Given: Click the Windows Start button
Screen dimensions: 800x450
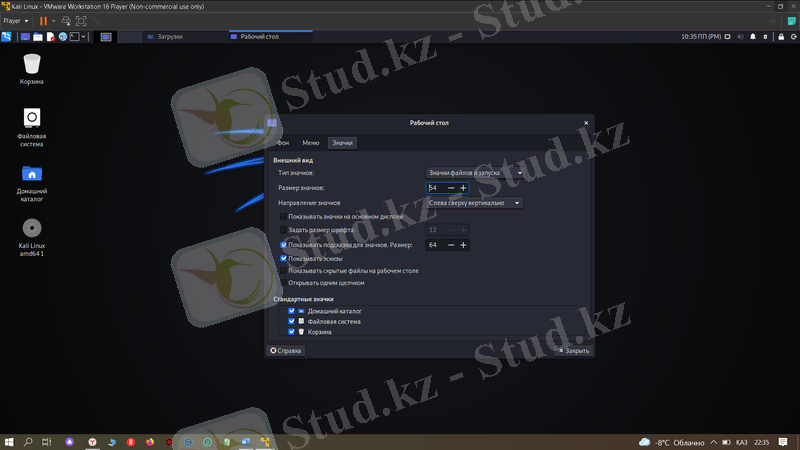Looking at the screenshot, I should click(x=9, y=441).
